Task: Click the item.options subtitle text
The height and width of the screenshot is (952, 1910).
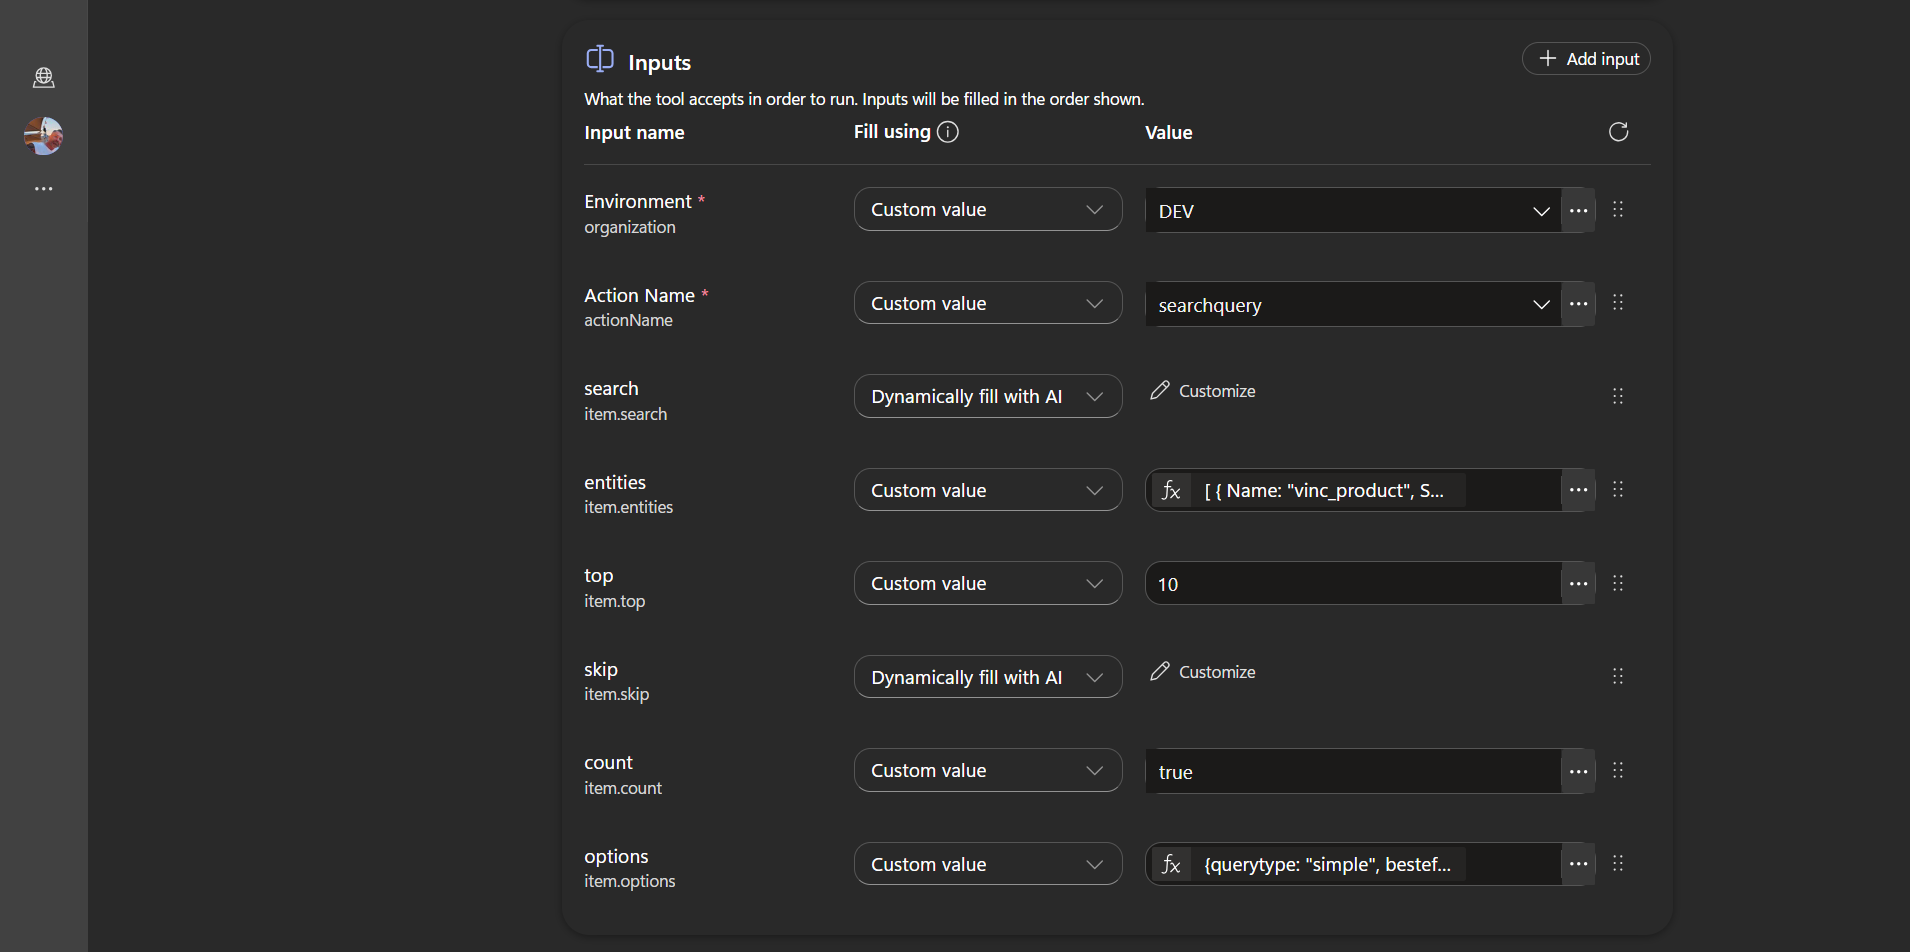Action: click(x=629, y=881)
